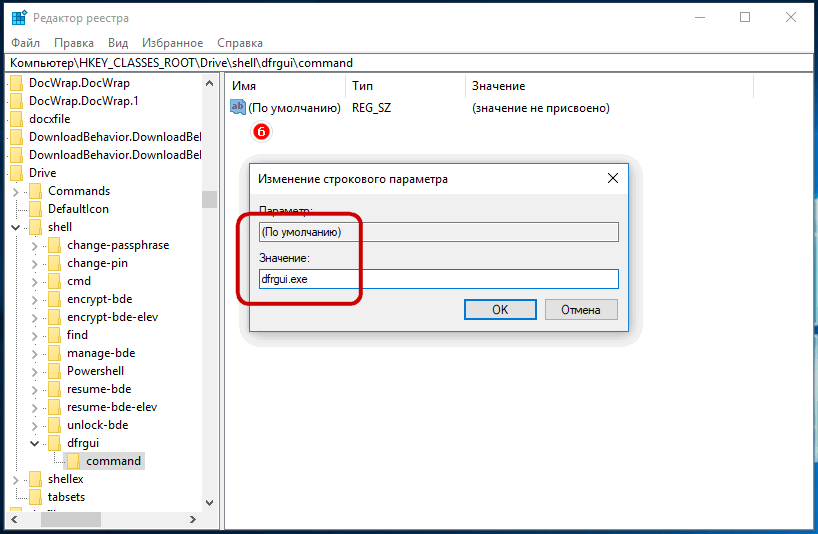The width and height of the screenshot is (818, 534).
Task: Click the REG_SZ type cell
Action: click(371, 108)
